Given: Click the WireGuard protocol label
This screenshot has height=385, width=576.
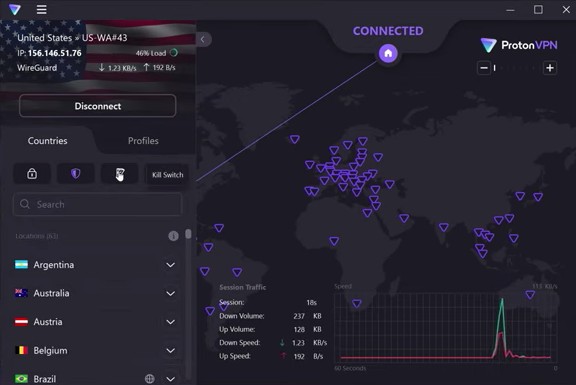Looking at the screenshot, I should [x=37, y=68].
